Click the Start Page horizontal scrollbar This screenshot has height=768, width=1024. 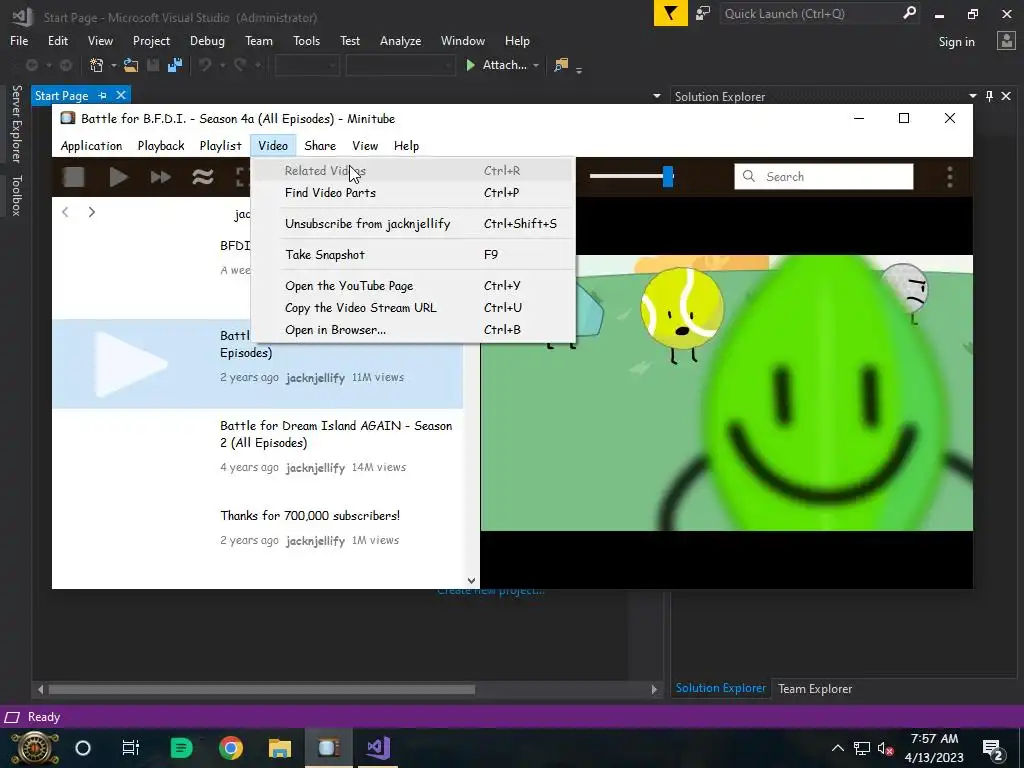261,689
